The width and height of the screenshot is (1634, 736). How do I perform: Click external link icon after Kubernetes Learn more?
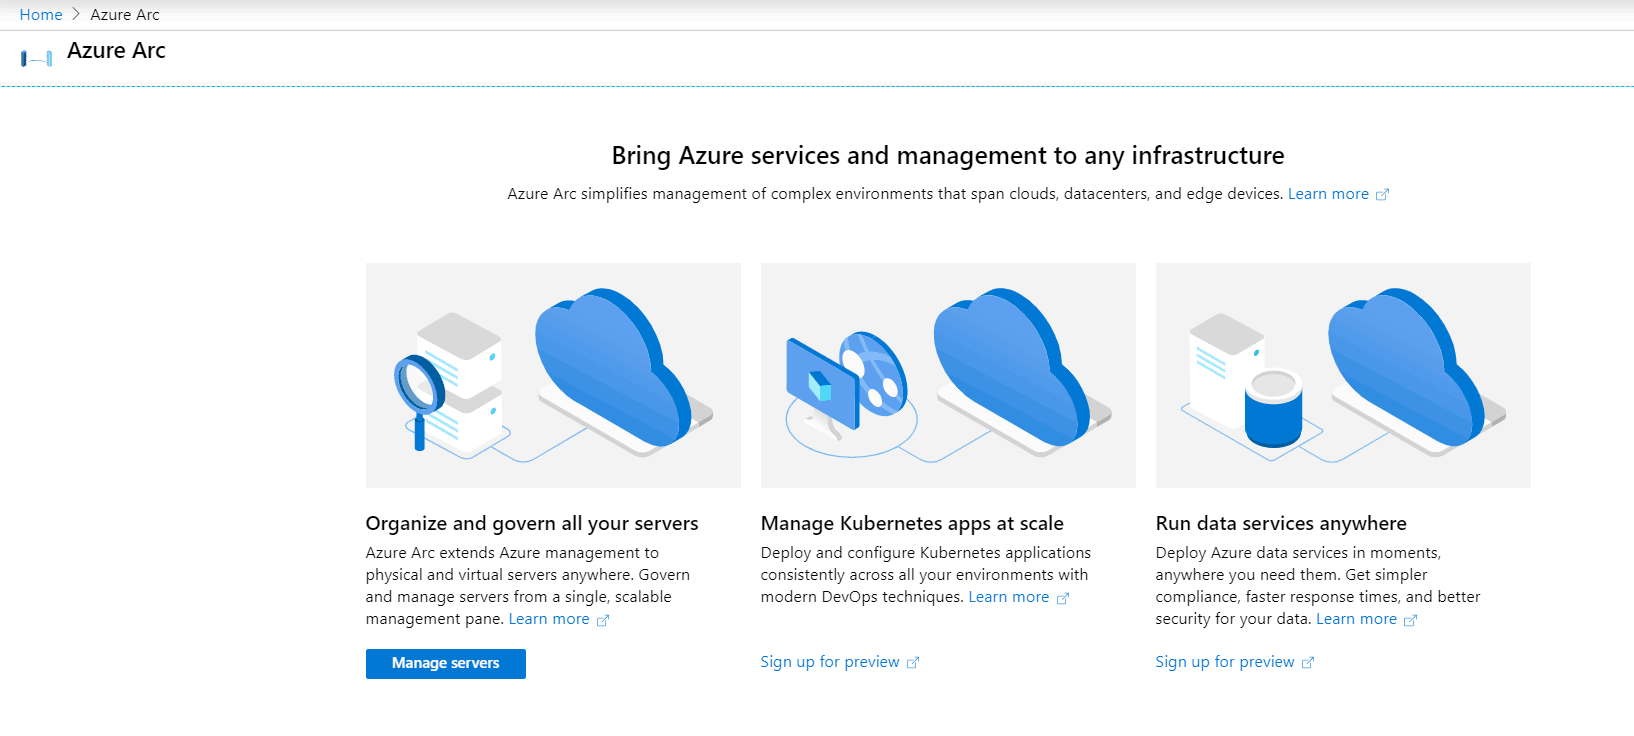pyautogui.click(x=1063, y=598)
